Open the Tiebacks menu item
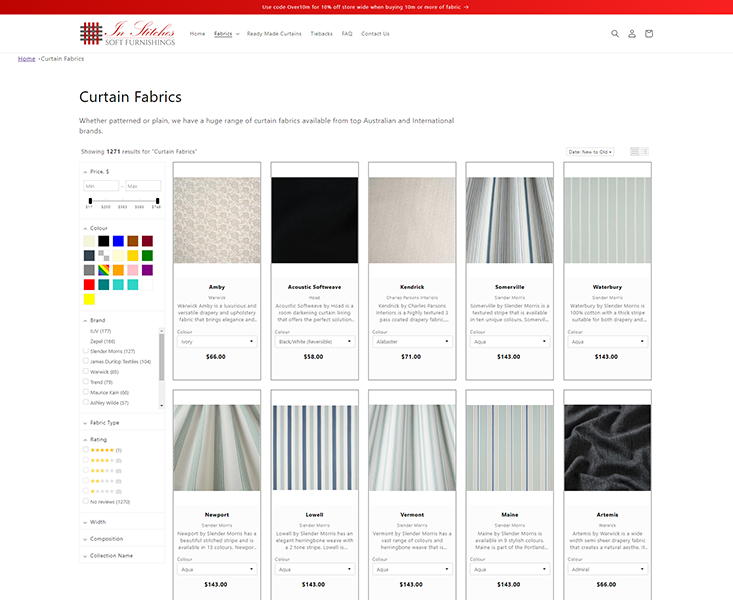This screenshot has height=600, width=733. click(x=322, y=34)
